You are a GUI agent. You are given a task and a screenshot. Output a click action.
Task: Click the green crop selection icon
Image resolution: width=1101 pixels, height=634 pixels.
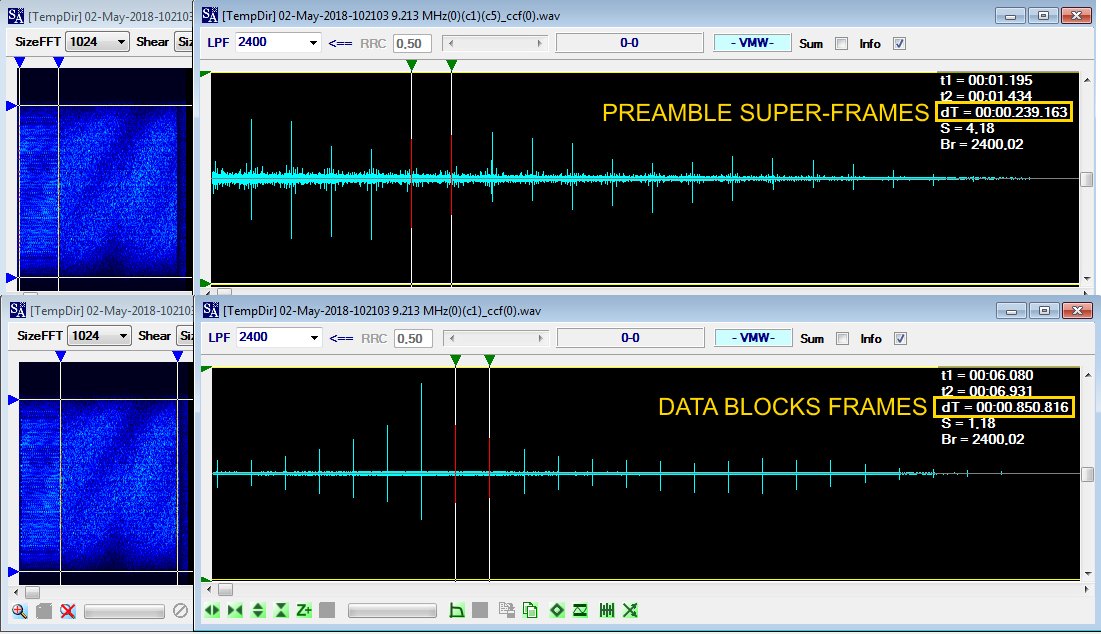point(456,610)
